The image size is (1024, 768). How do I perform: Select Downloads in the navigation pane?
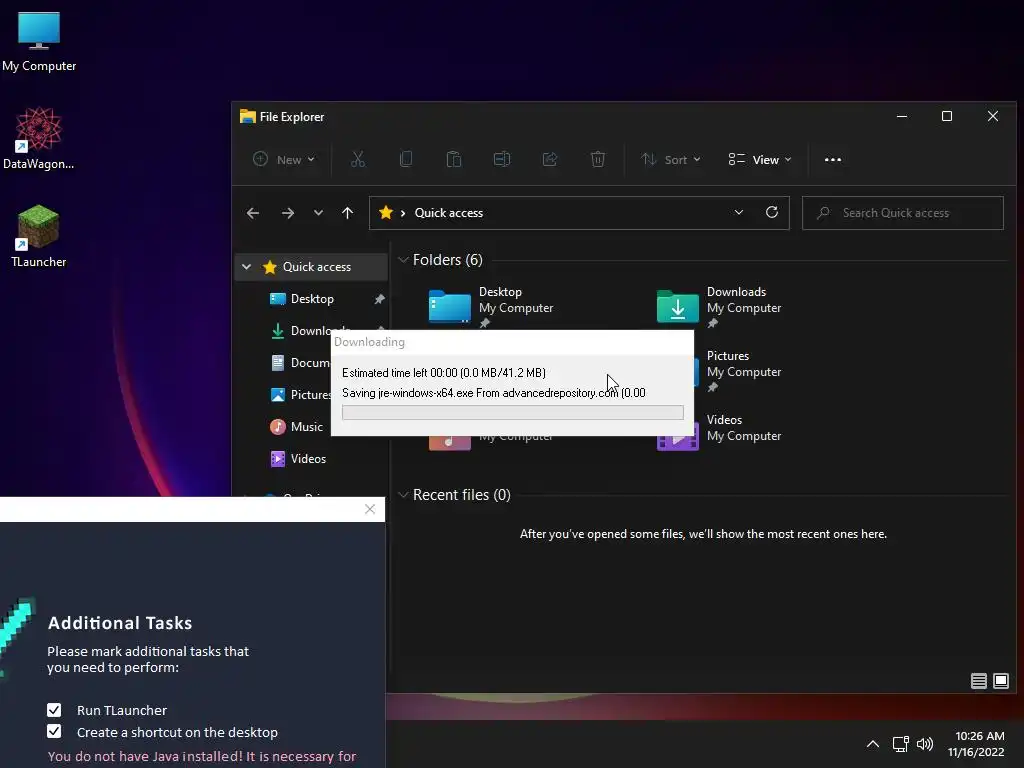click(x=312, y=330)
